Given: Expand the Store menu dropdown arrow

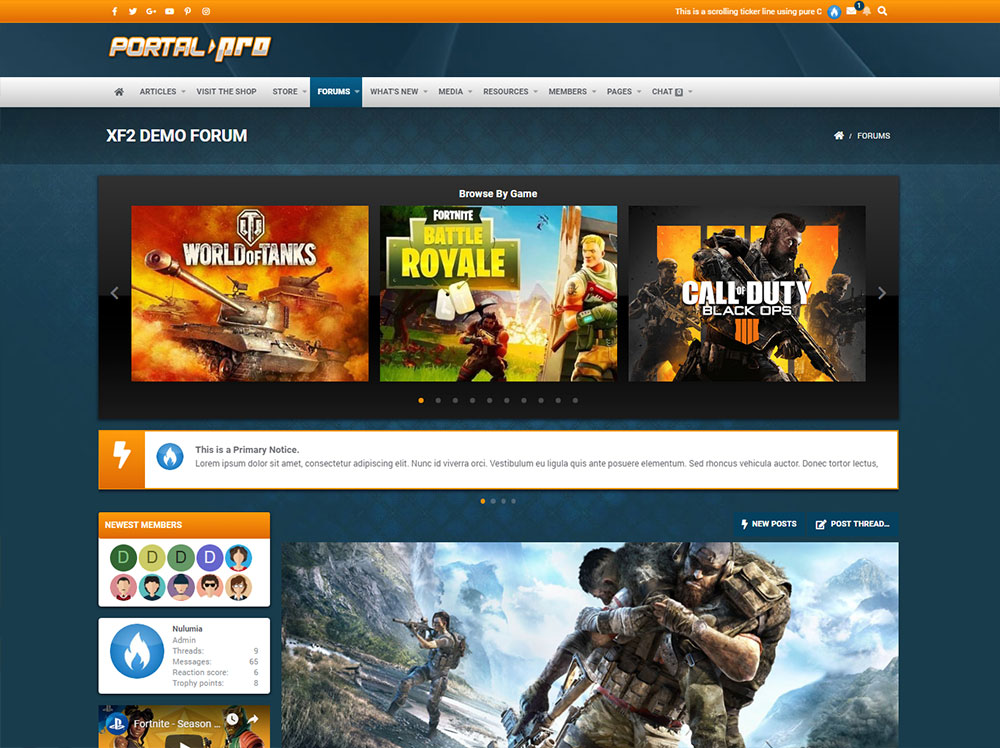Looking at the screenshot, I should pos(305,92).
